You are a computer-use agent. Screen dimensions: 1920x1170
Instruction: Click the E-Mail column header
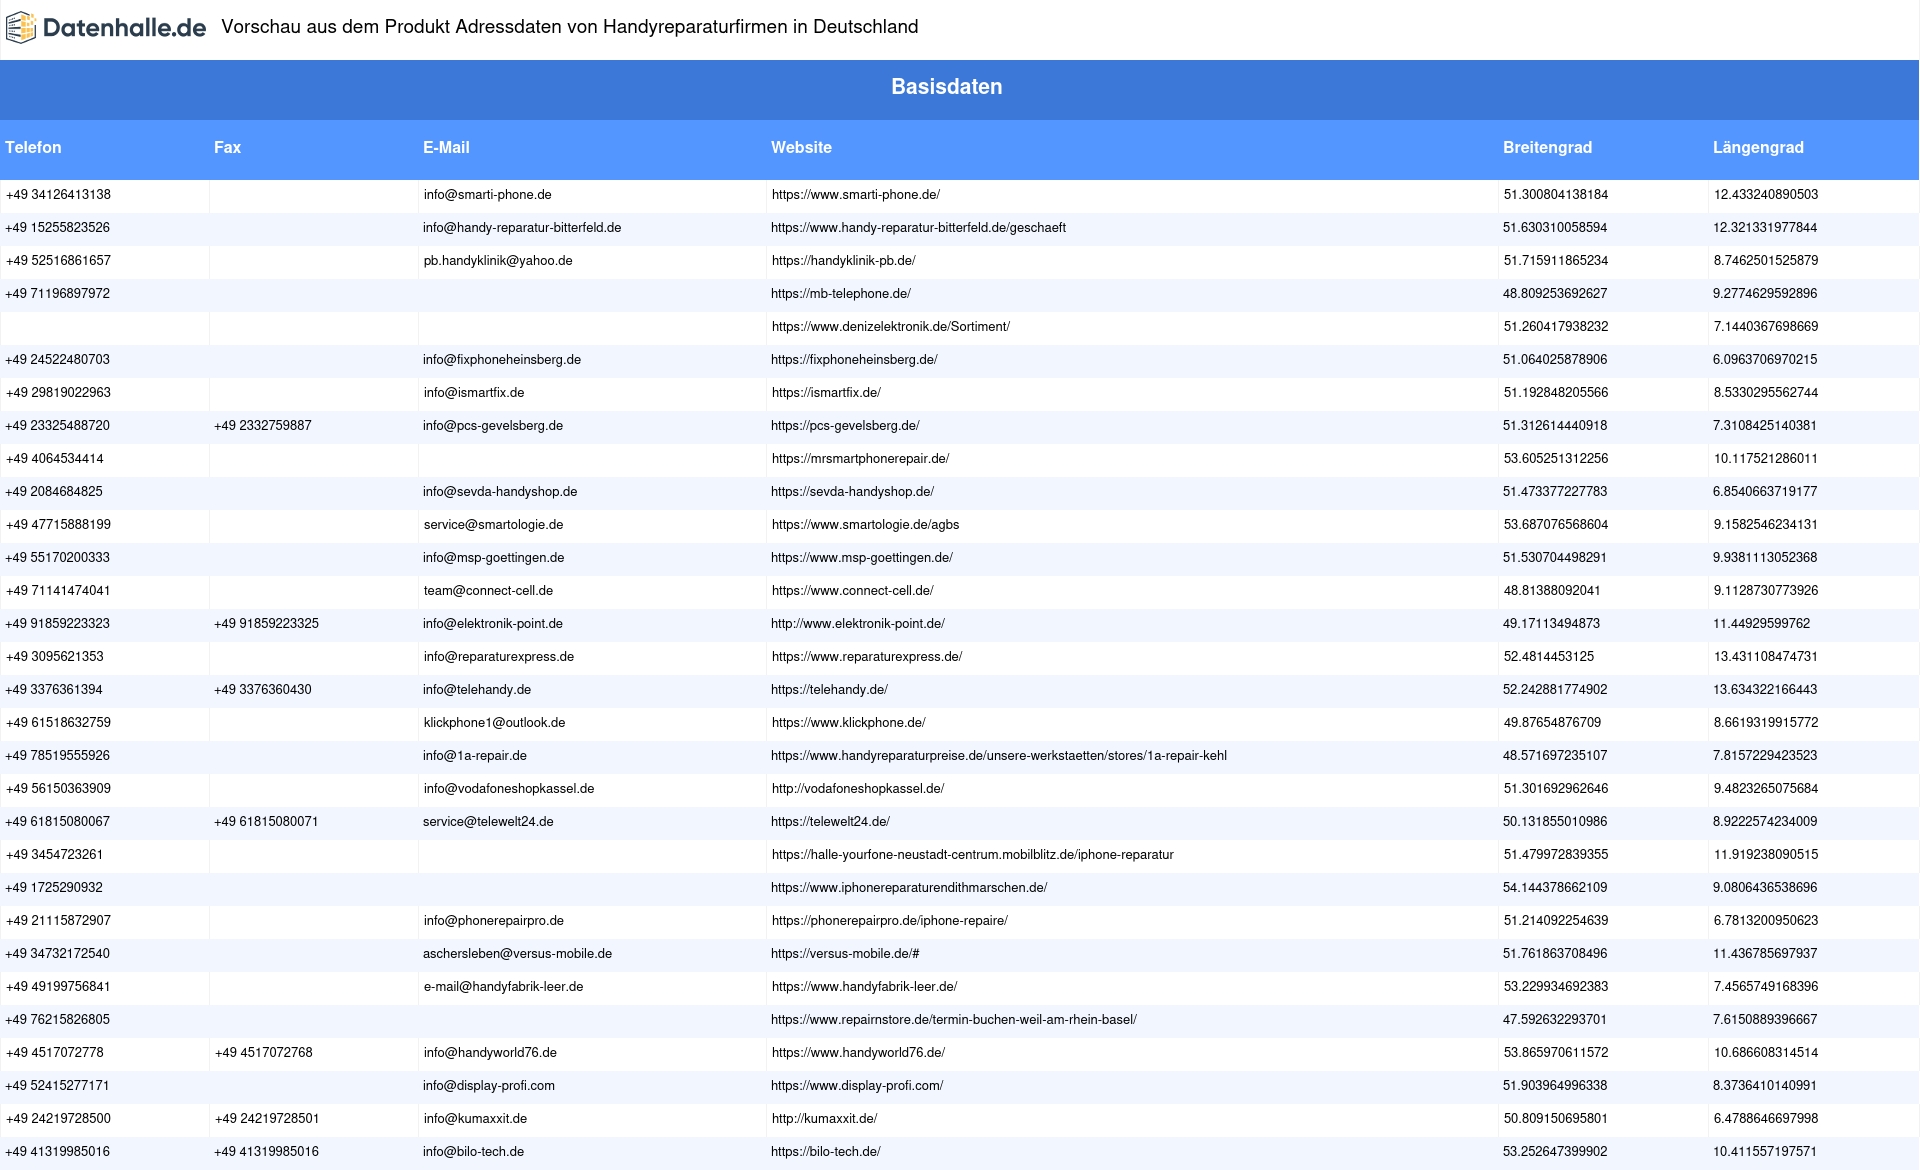click(446, 147)
